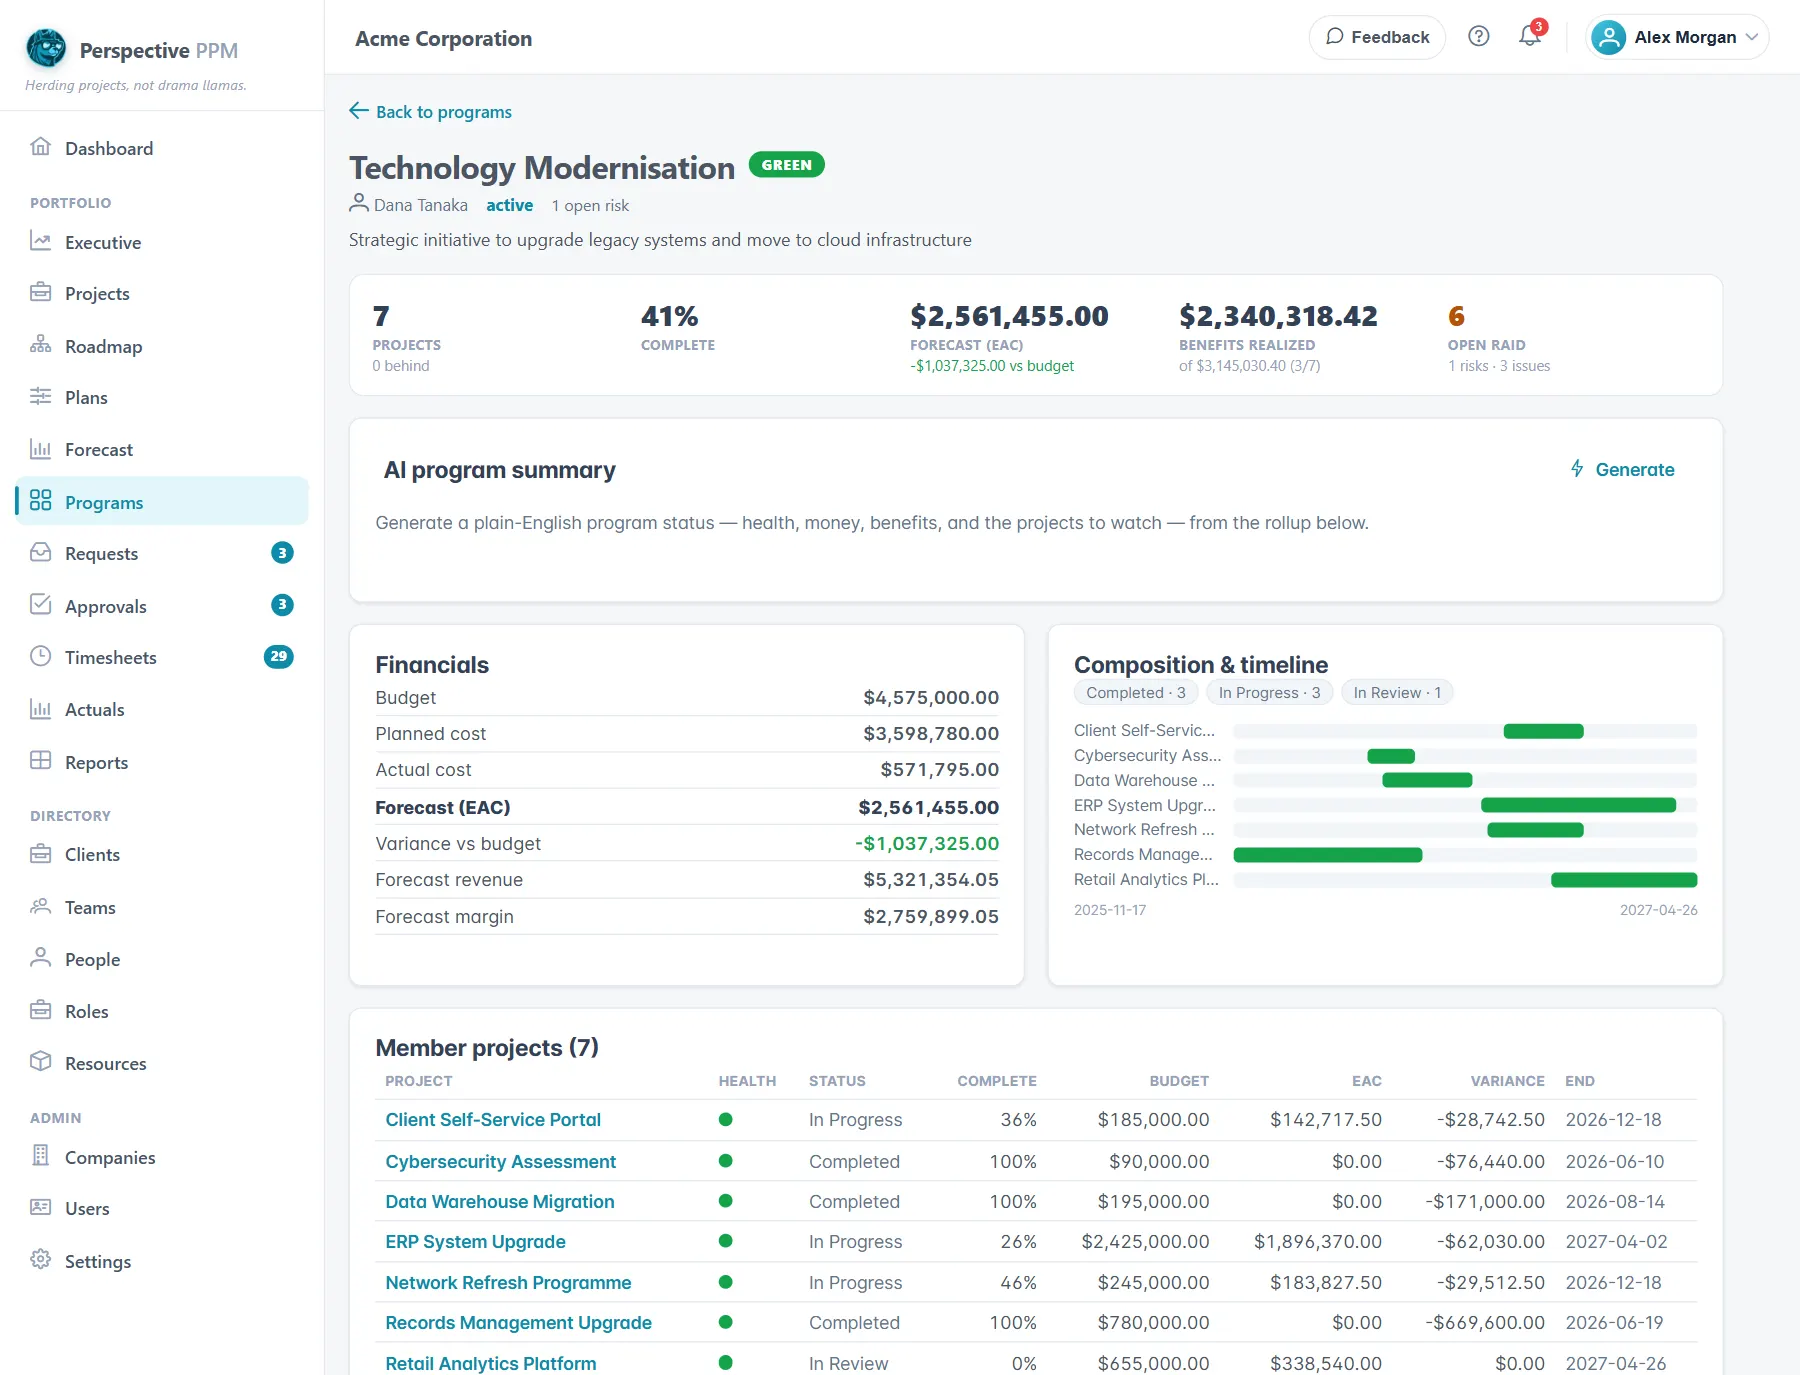Open the Retail Analytics Platform project
1800x1375 pixels.
[491, 1363]
